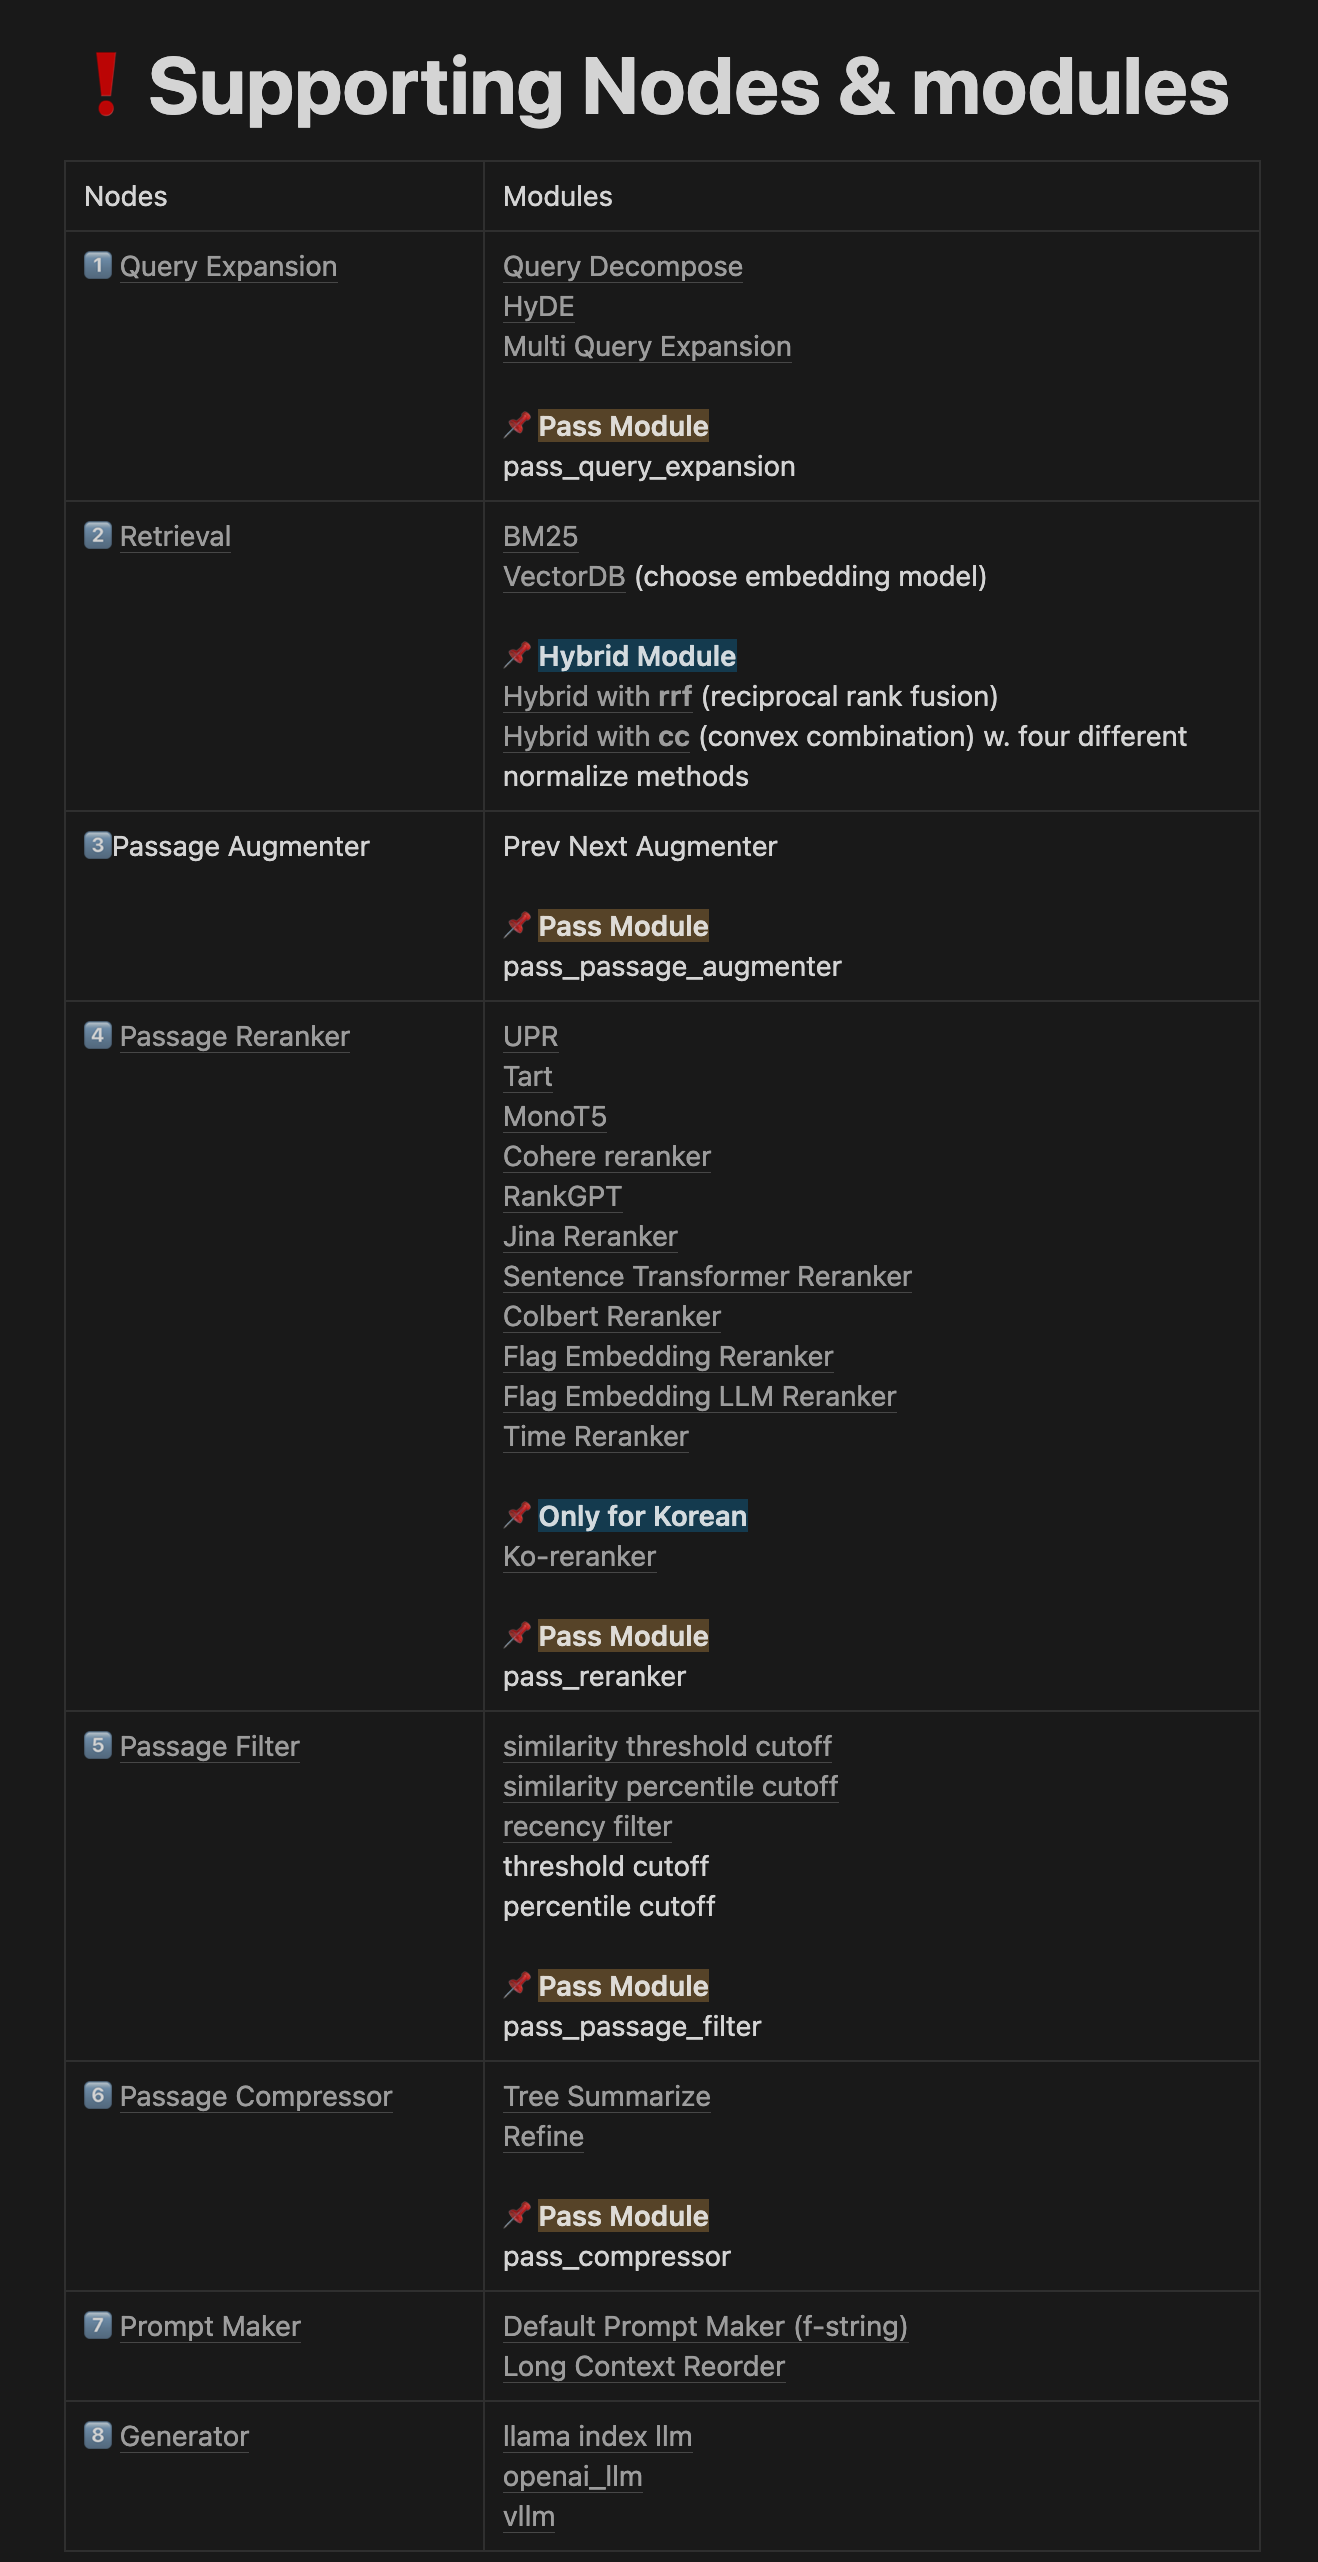Click the Pass Module label under Passage Augmenter
The height and width of the screenshot is (2562, 1318).
coord(623,926)
